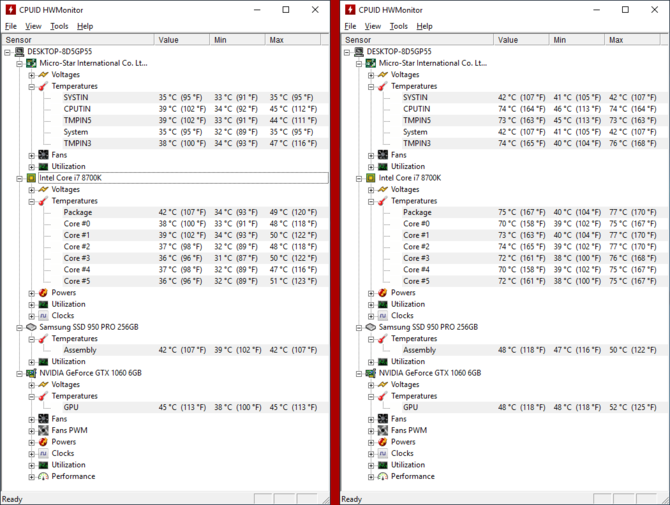Screen dimensions: 670x505
Task: Open Help menu in right window
Action: coord(424,26)
